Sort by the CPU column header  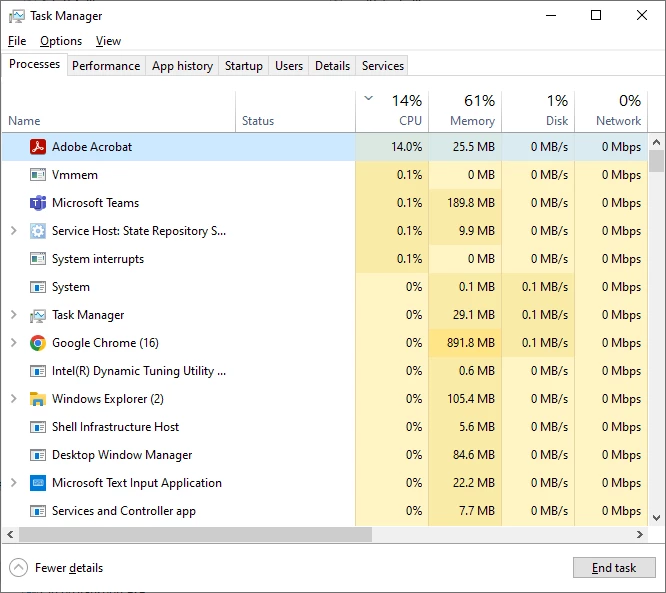point(392,111)
